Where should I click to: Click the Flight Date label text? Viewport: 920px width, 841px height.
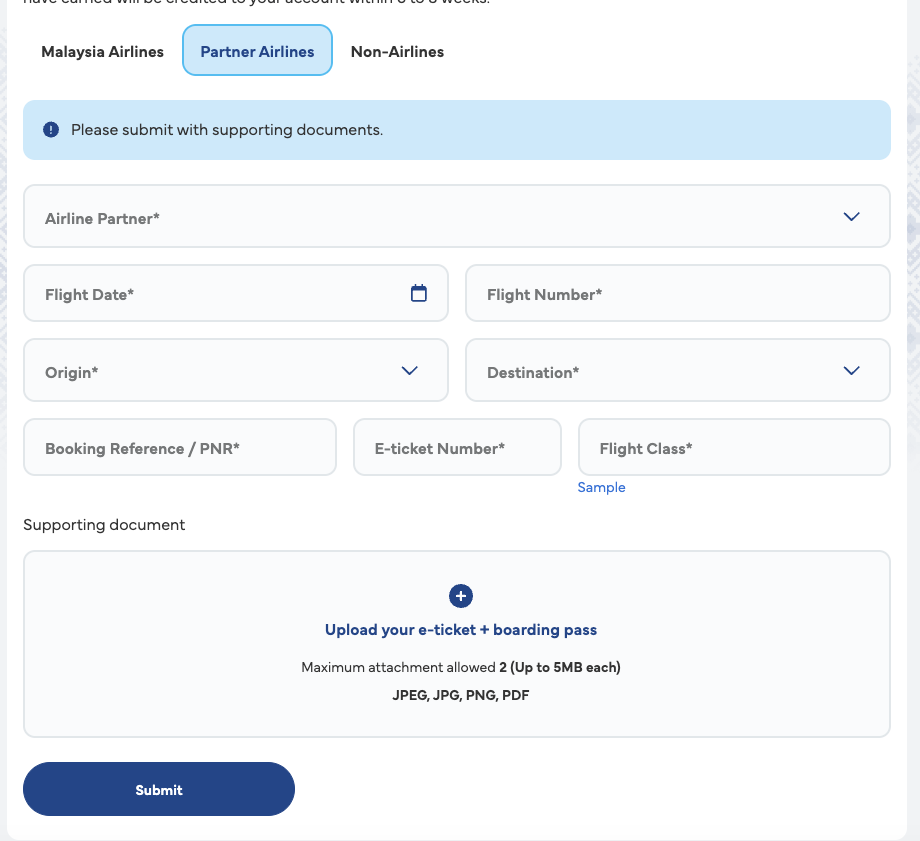(x=89, y=295)
